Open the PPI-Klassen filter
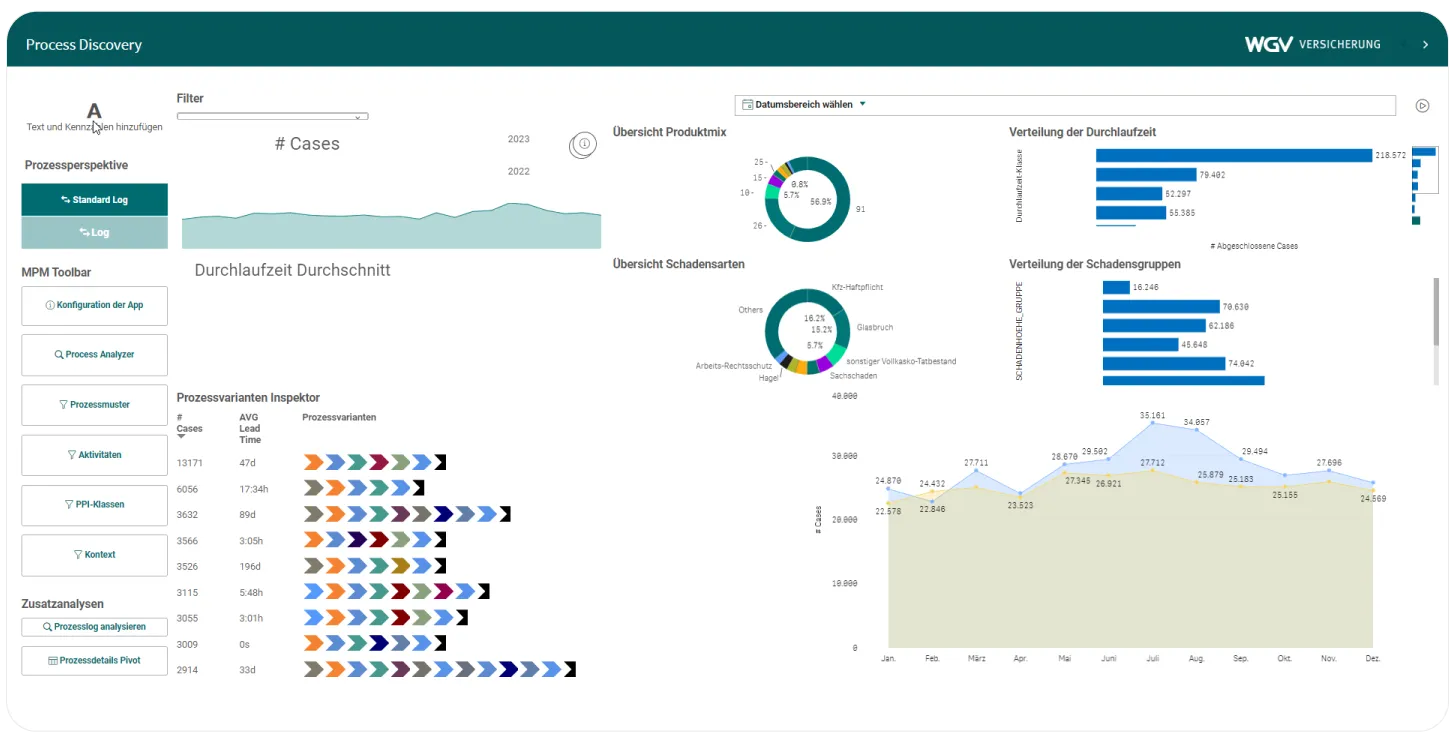The image size is (1455, 743). point(95,505)
